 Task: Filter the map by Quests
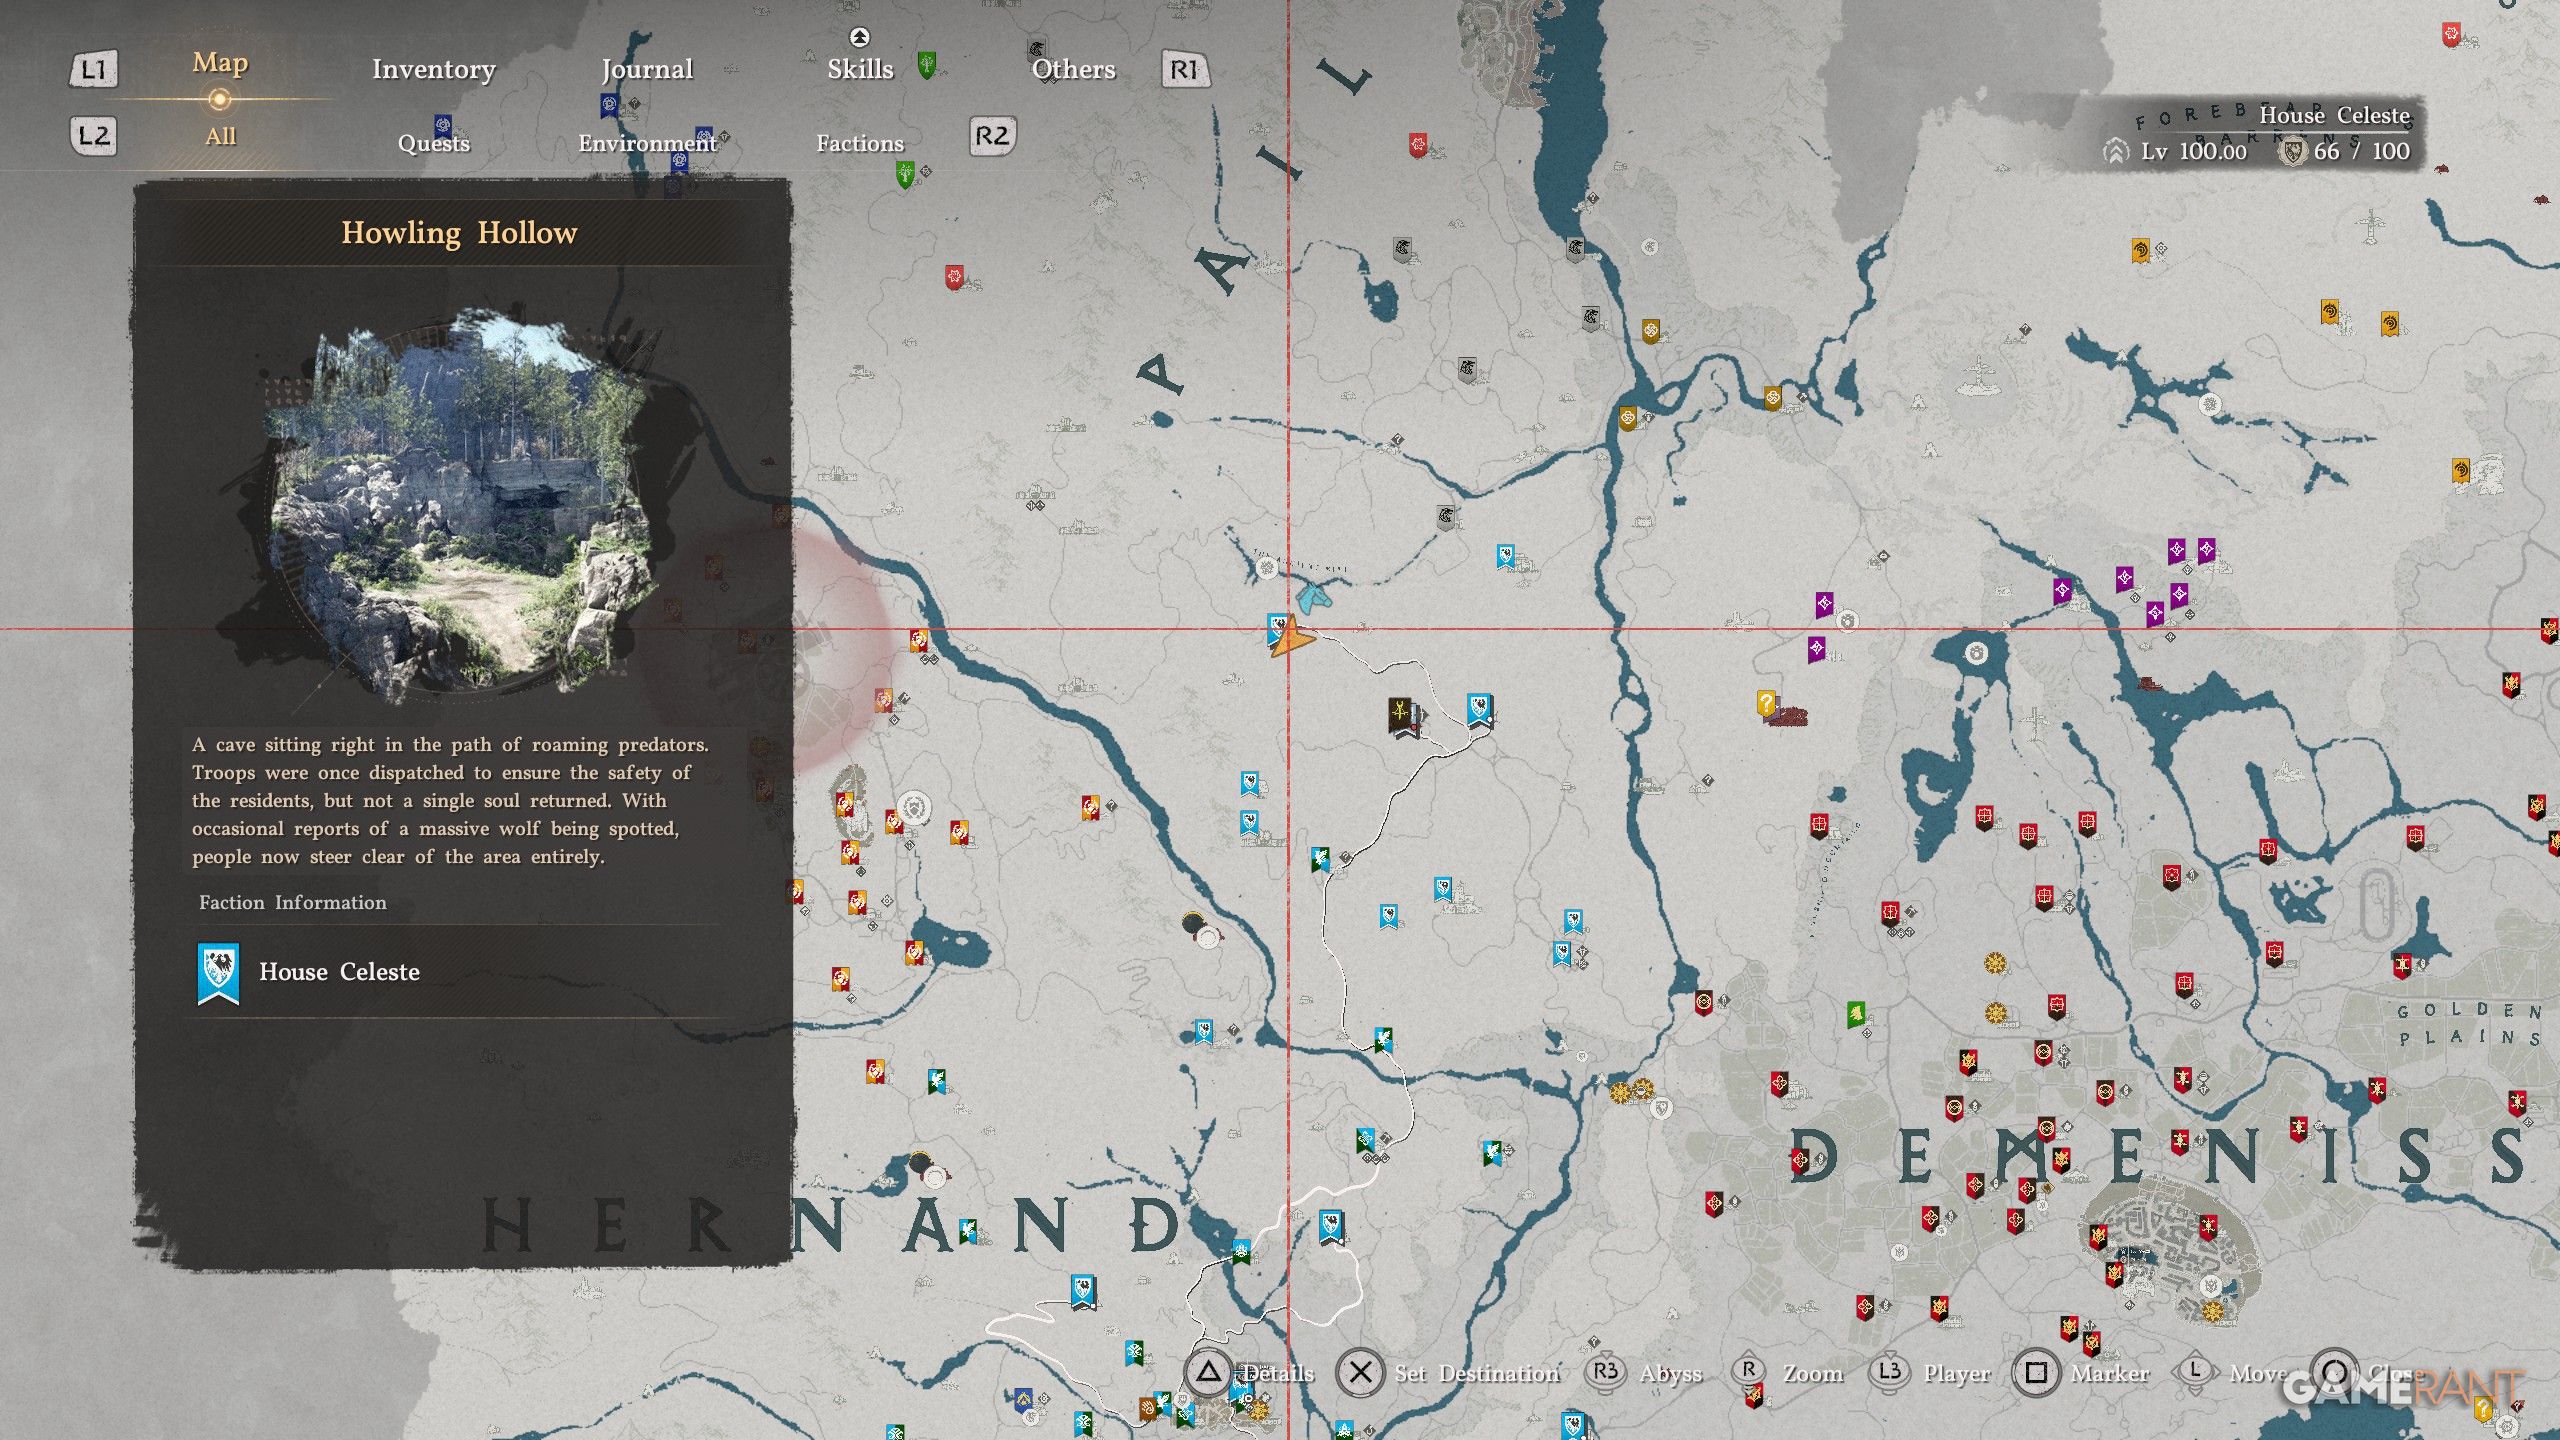[x=433, y=143]
